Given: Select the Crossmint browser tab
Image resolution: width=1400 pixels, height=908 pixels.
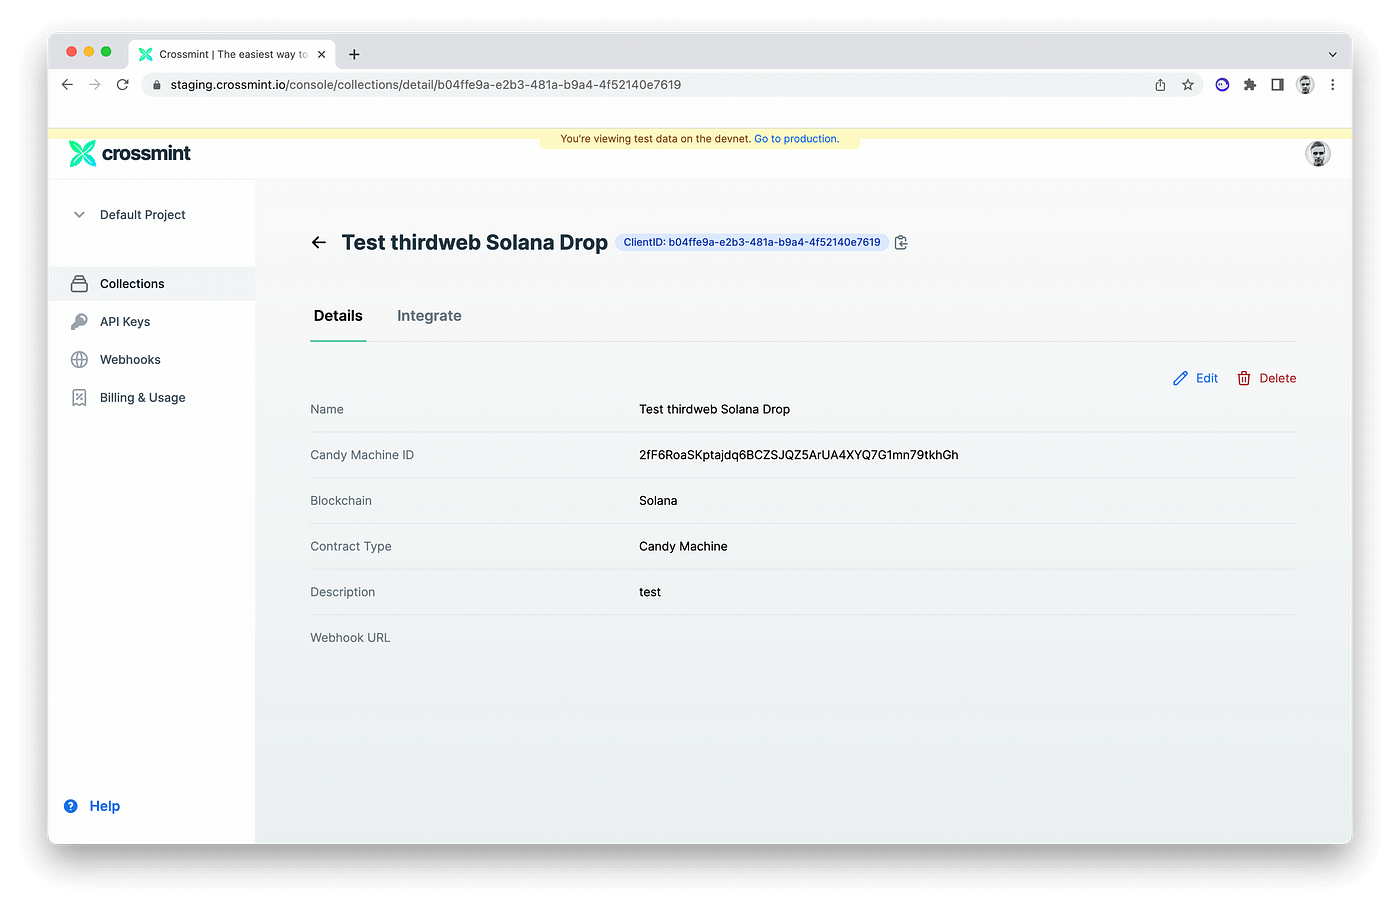Looking at the screenshot, I should (232, 54).
